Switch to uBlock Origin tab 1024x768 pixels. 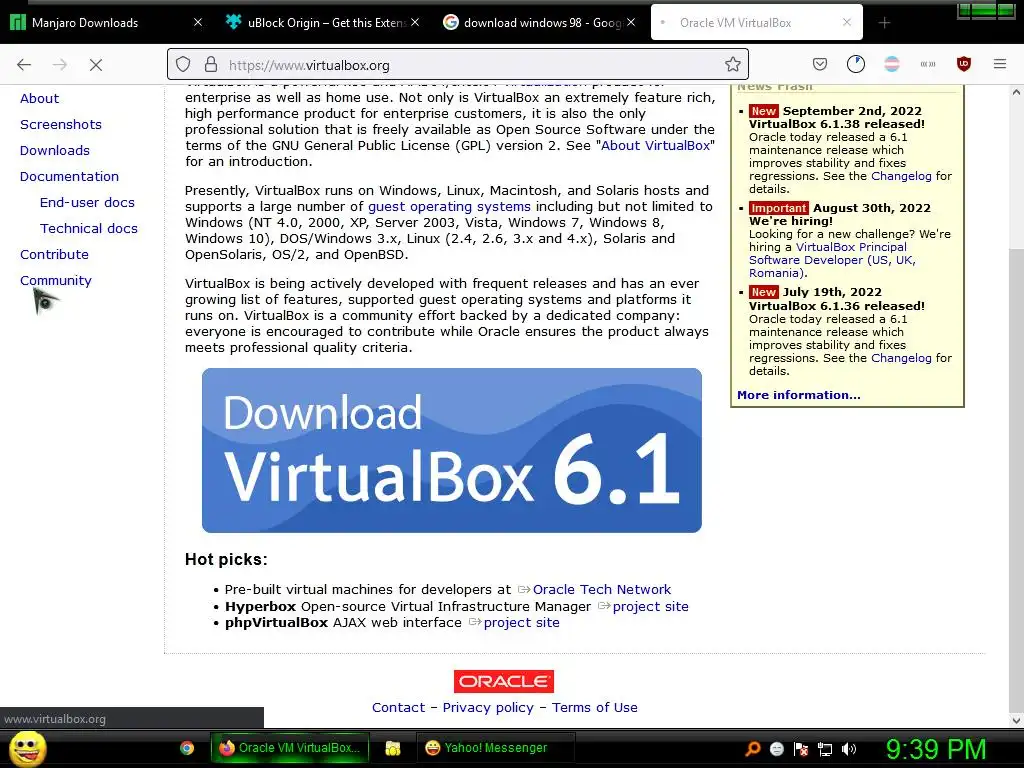tap(322, 23)
